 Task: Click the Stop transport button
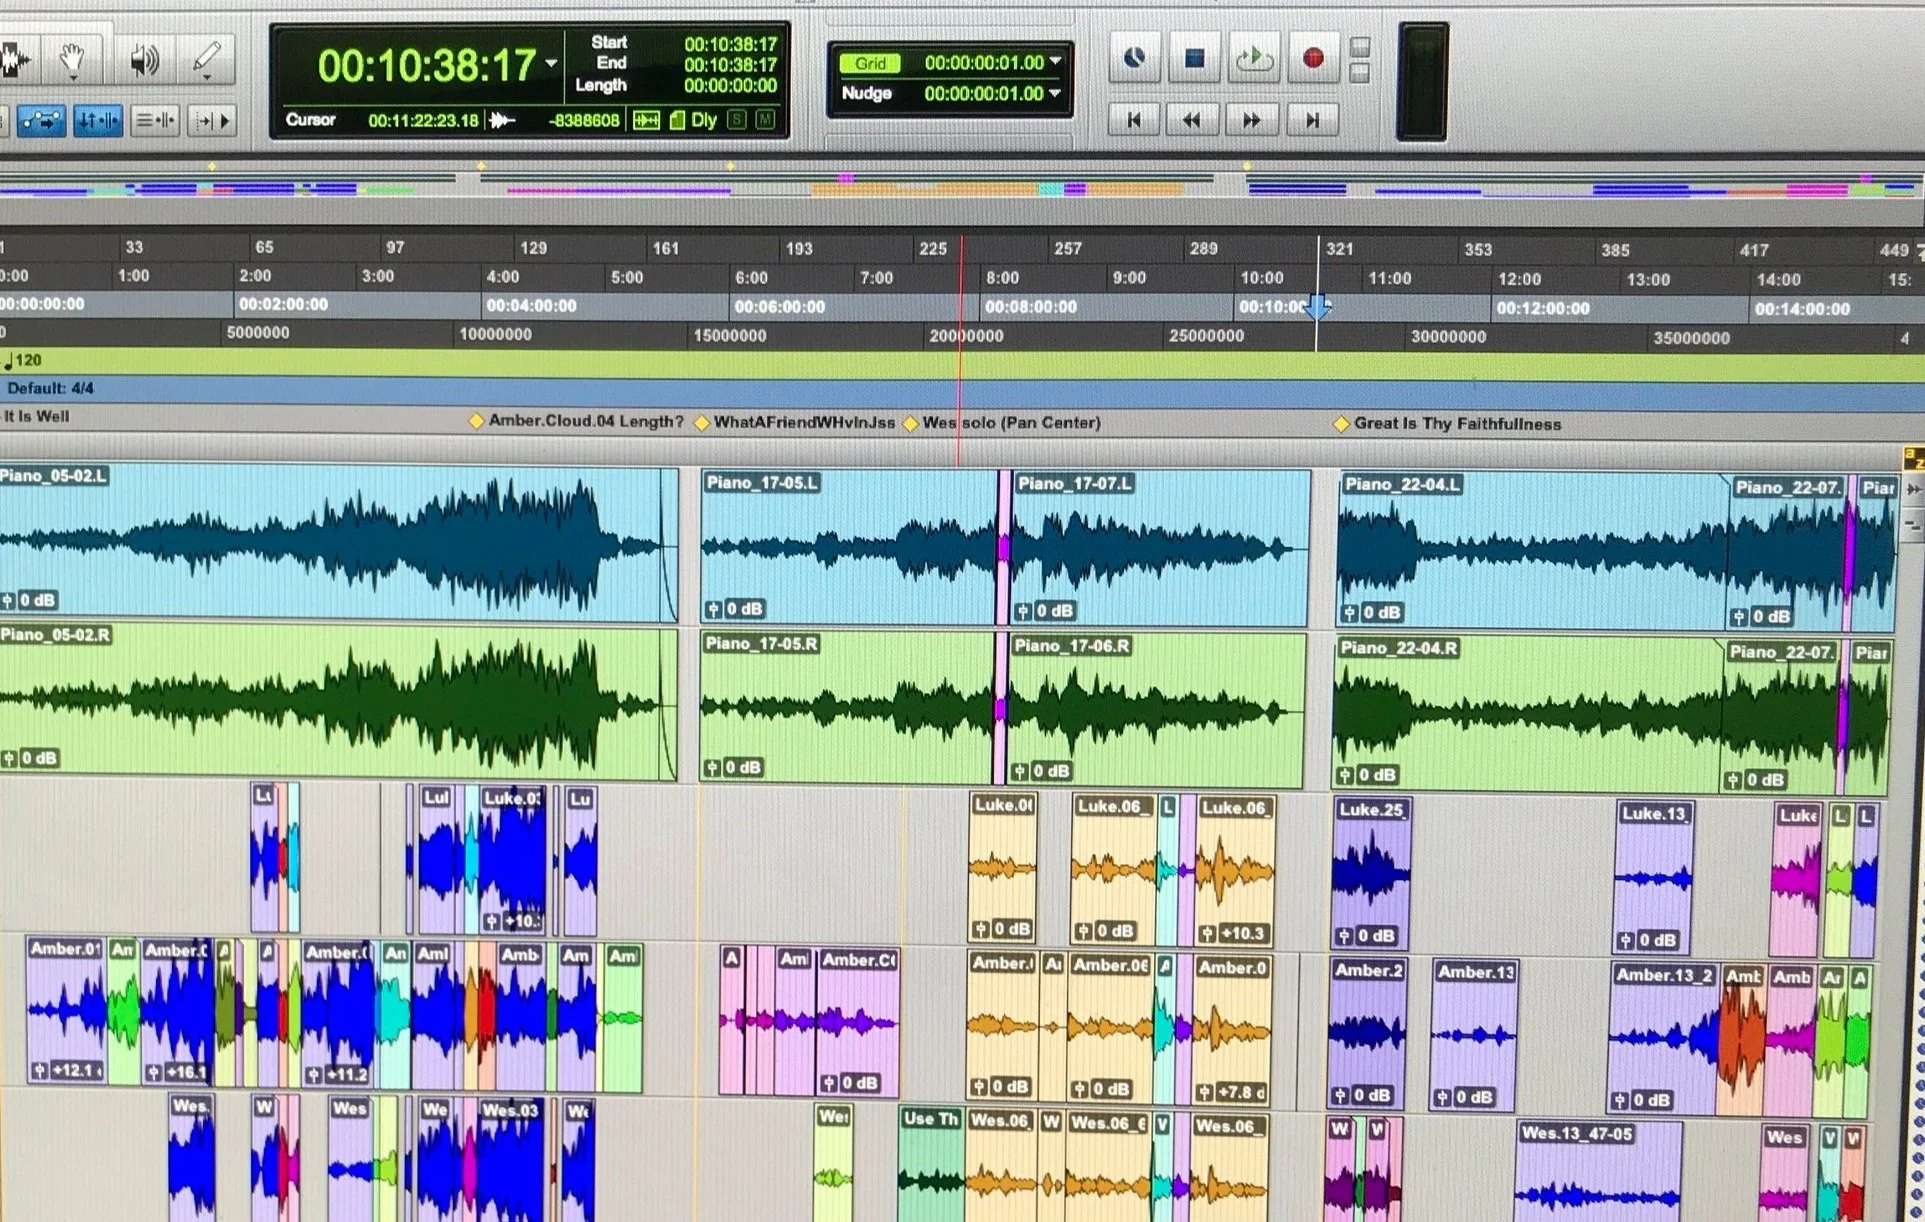click(x=1194, y=59)
